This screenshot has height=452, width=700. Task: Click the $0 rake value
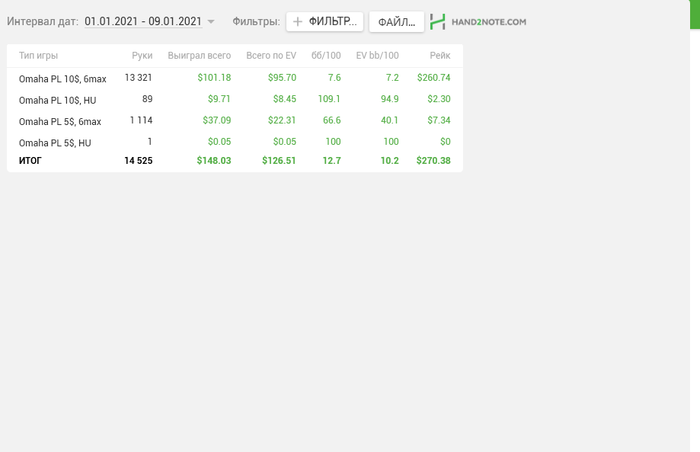coord(445,142)
